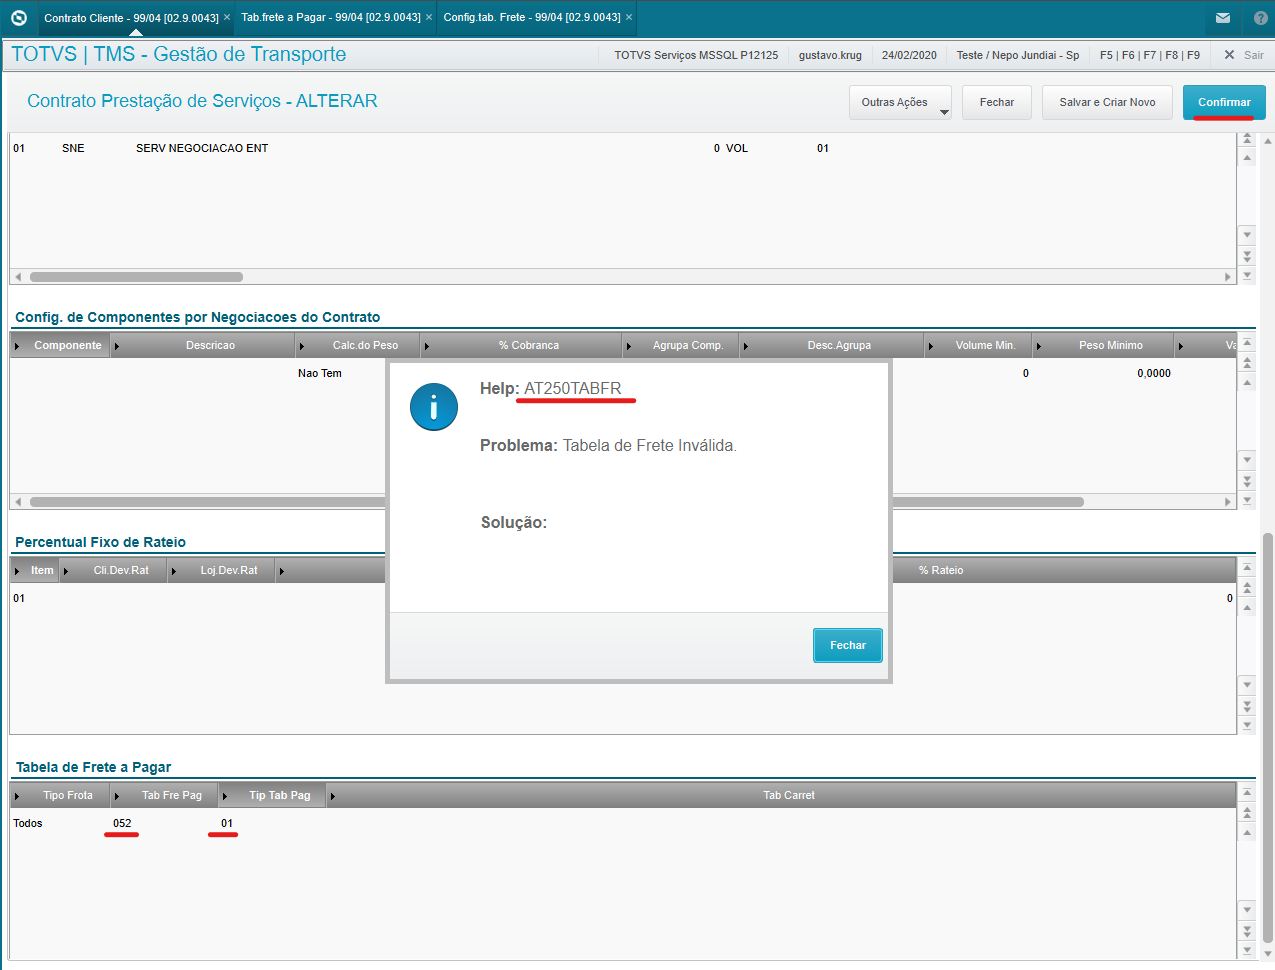The height and width of the screenshot is (970, 1275).
Task: Click the Sair exit X icon
Action: click(x=1230, y=55)
